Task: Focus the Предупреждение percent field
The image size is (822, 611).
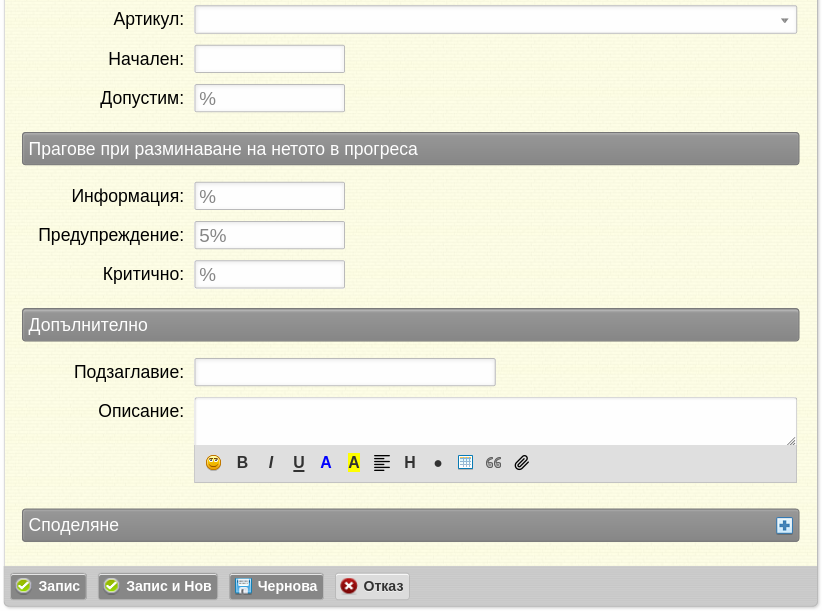Action: pos(269,235)
